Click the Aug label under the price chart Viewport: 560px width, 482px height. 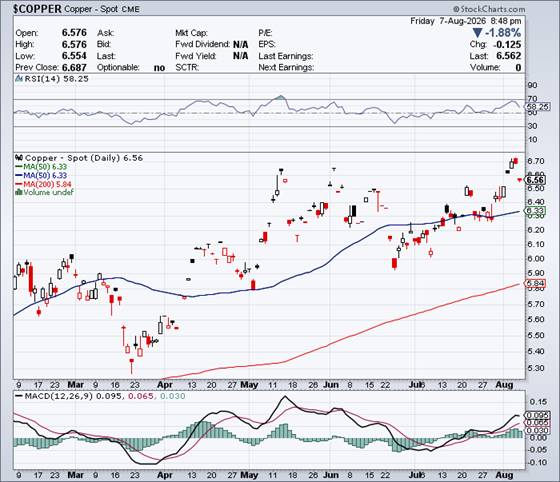click(x=504, y=385)
